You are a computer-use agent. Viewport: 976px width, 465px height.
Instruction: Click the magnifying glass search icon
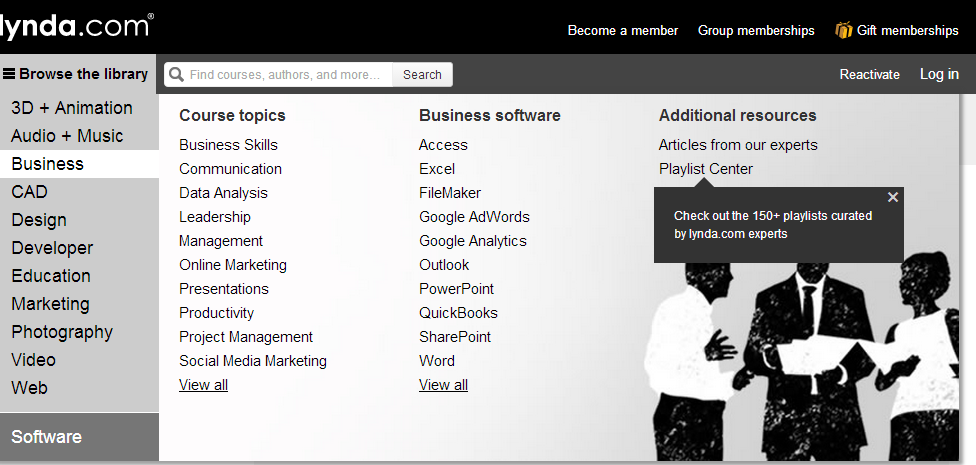coord(176,75)
